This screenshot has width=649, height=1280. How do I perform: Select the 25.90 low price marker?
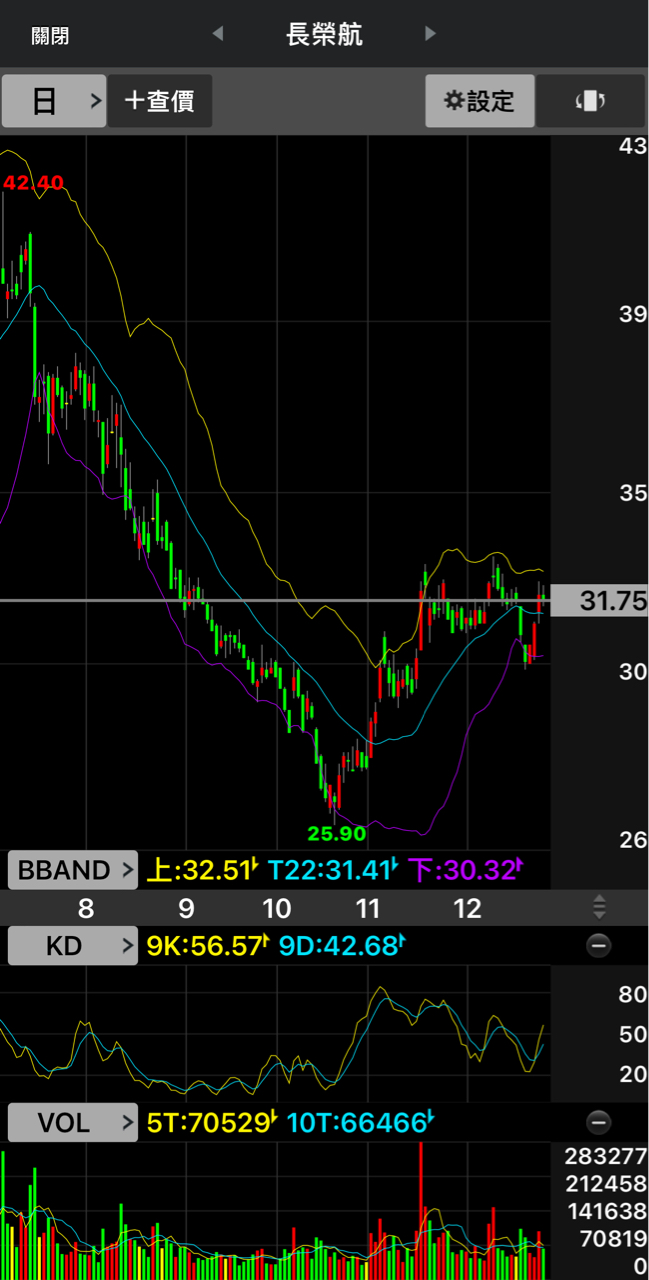[336, 833]
